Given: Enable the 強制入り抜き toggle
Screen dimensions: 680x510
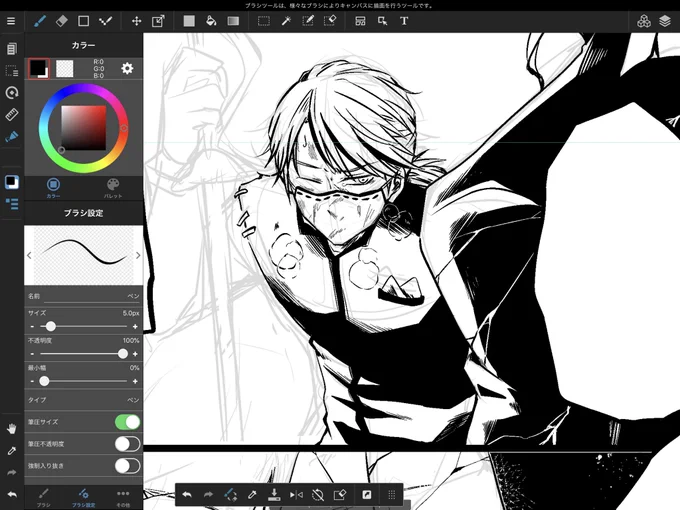Looking at the screenshot, I should [x=128, y=466].
